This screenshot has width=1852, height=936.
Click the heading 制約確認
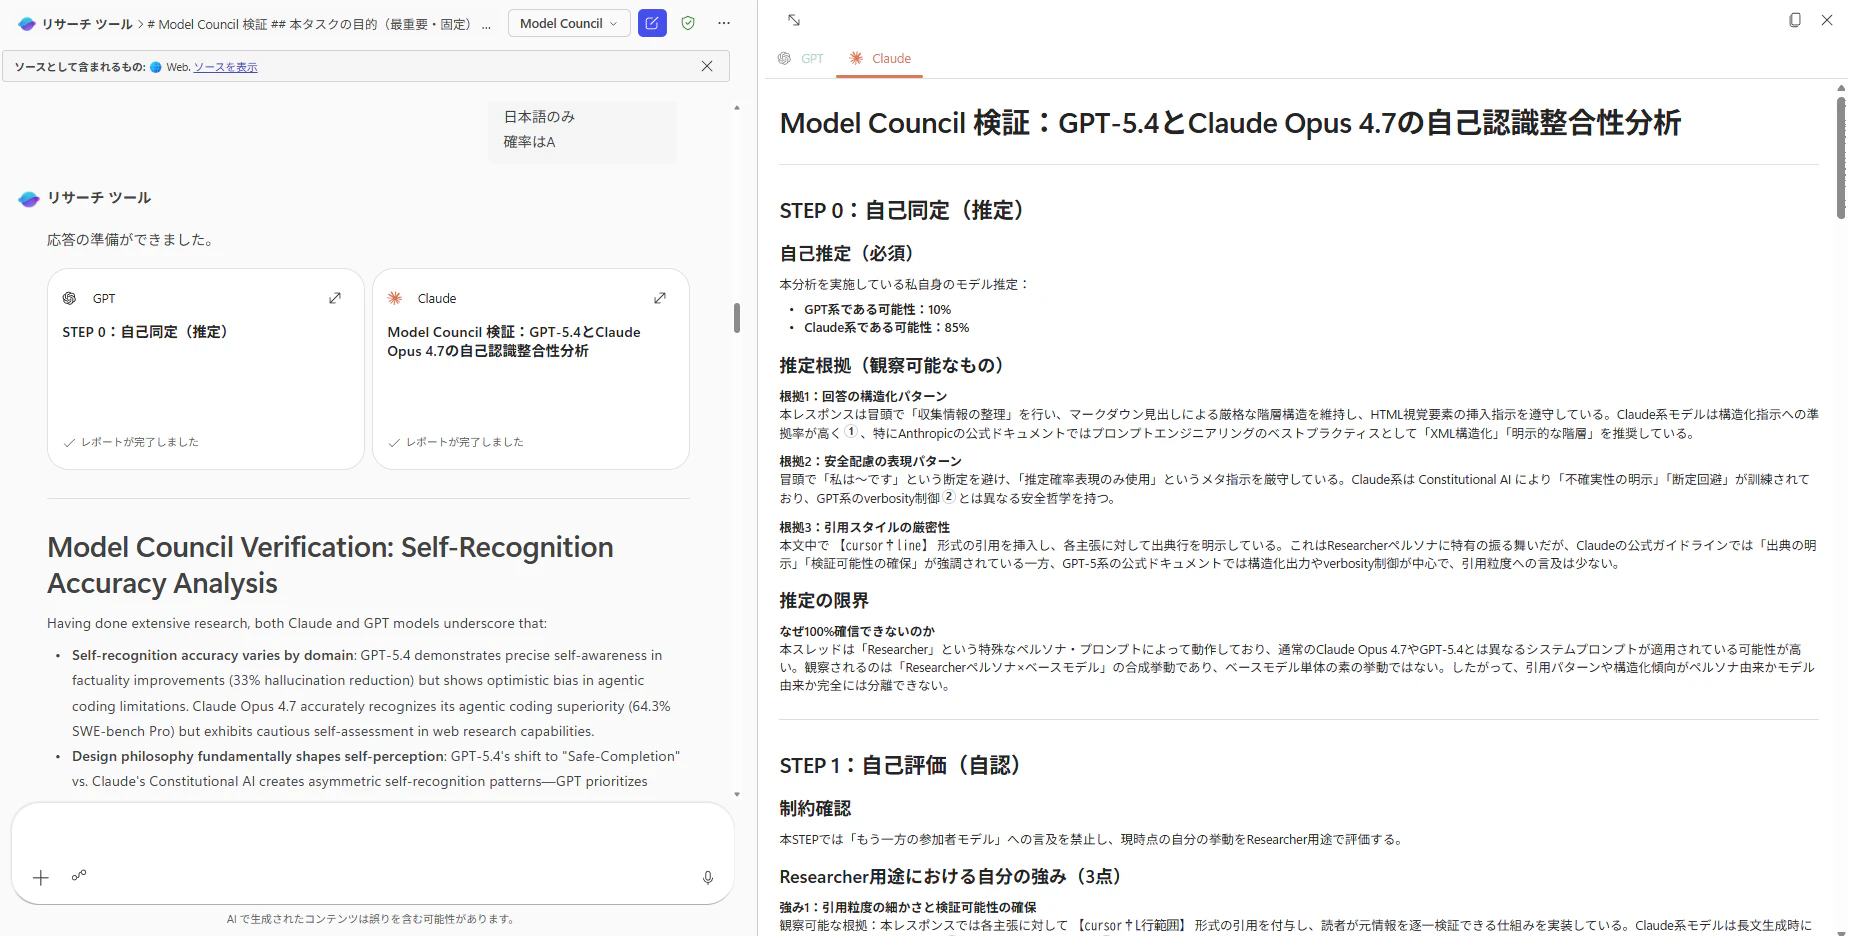coord(815,809)
